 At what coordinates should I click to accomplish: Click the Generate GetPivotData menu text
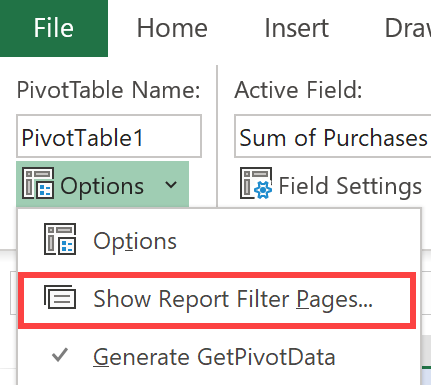point(214,357)
